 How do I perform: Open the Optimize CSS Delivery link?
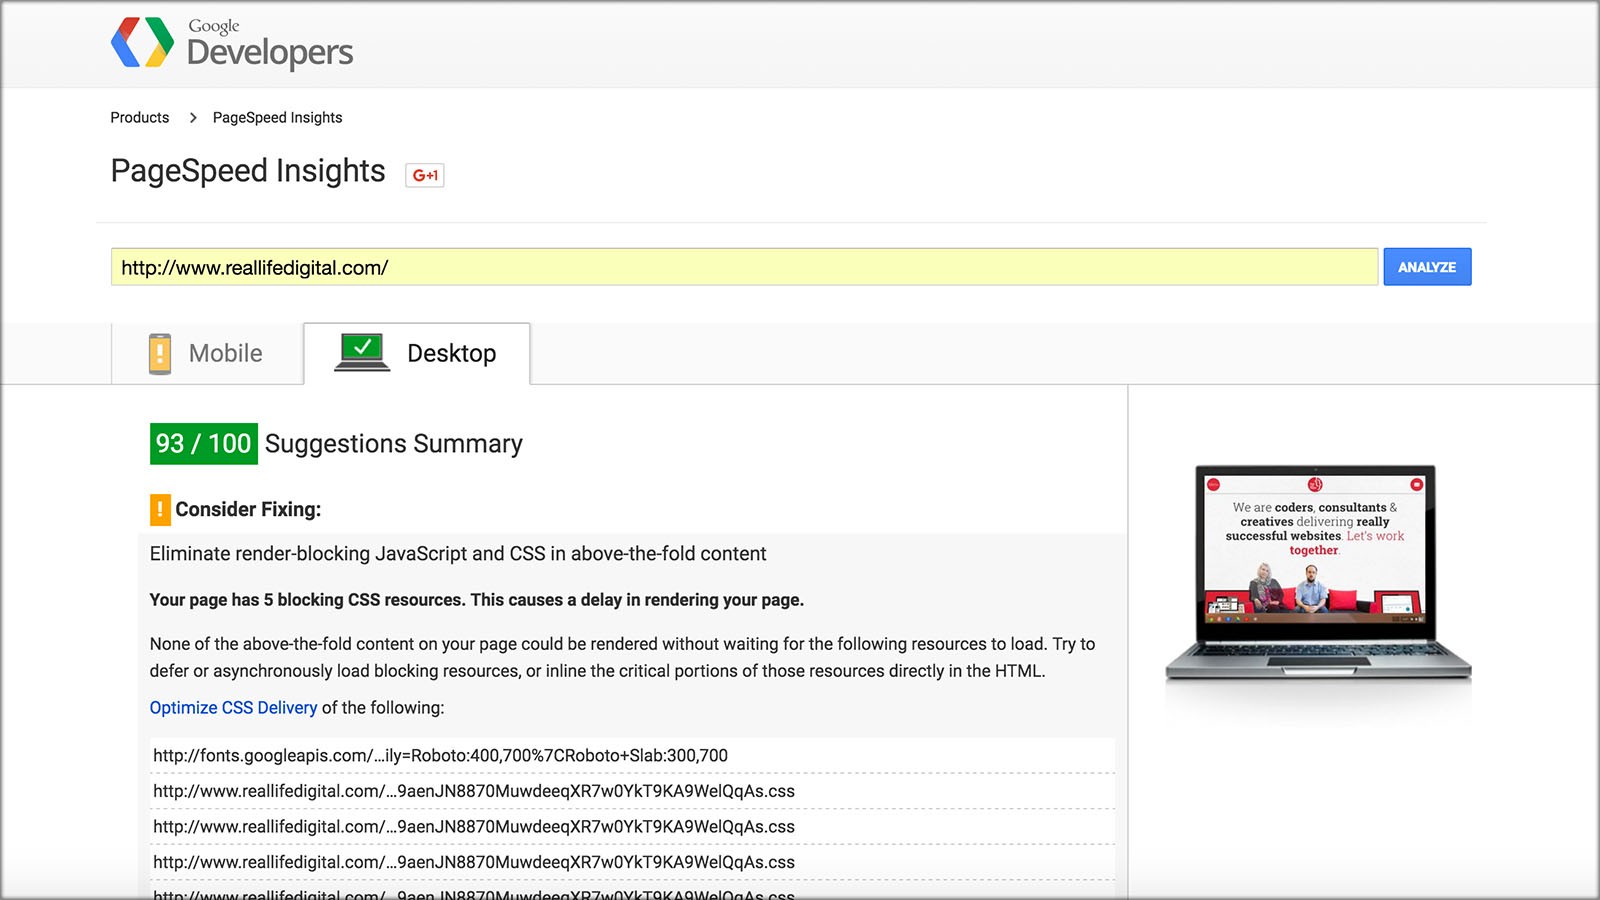(x=233, y=708)
